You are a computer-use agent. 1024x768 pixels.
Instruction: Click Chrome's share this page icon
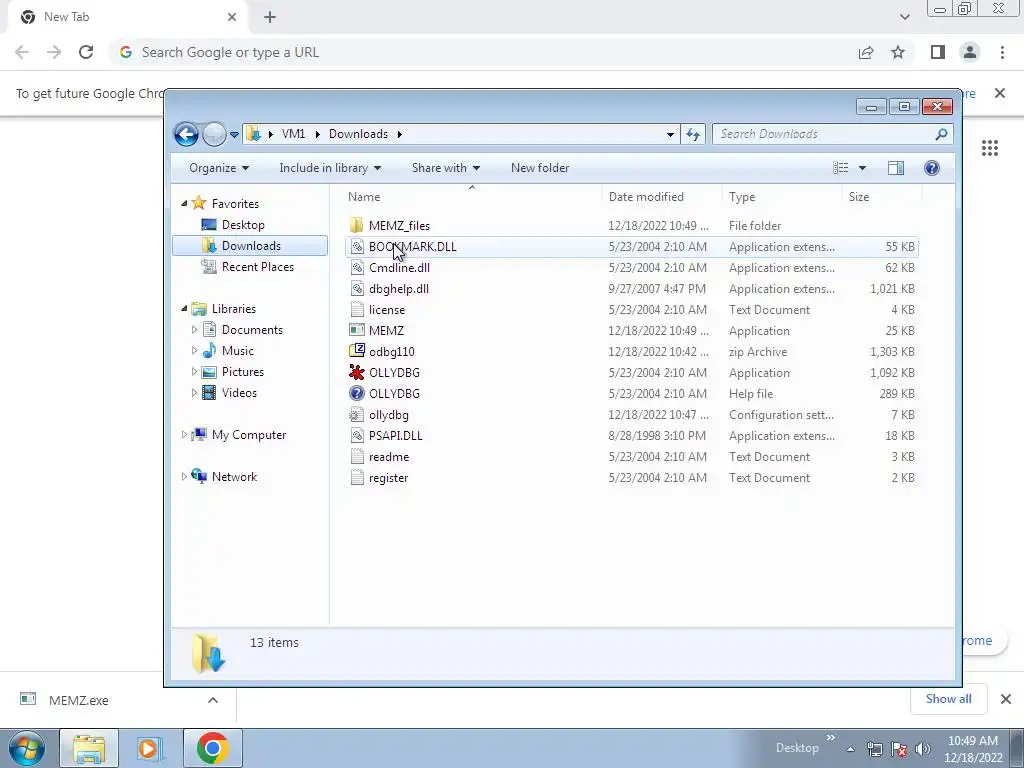point(866,52)
